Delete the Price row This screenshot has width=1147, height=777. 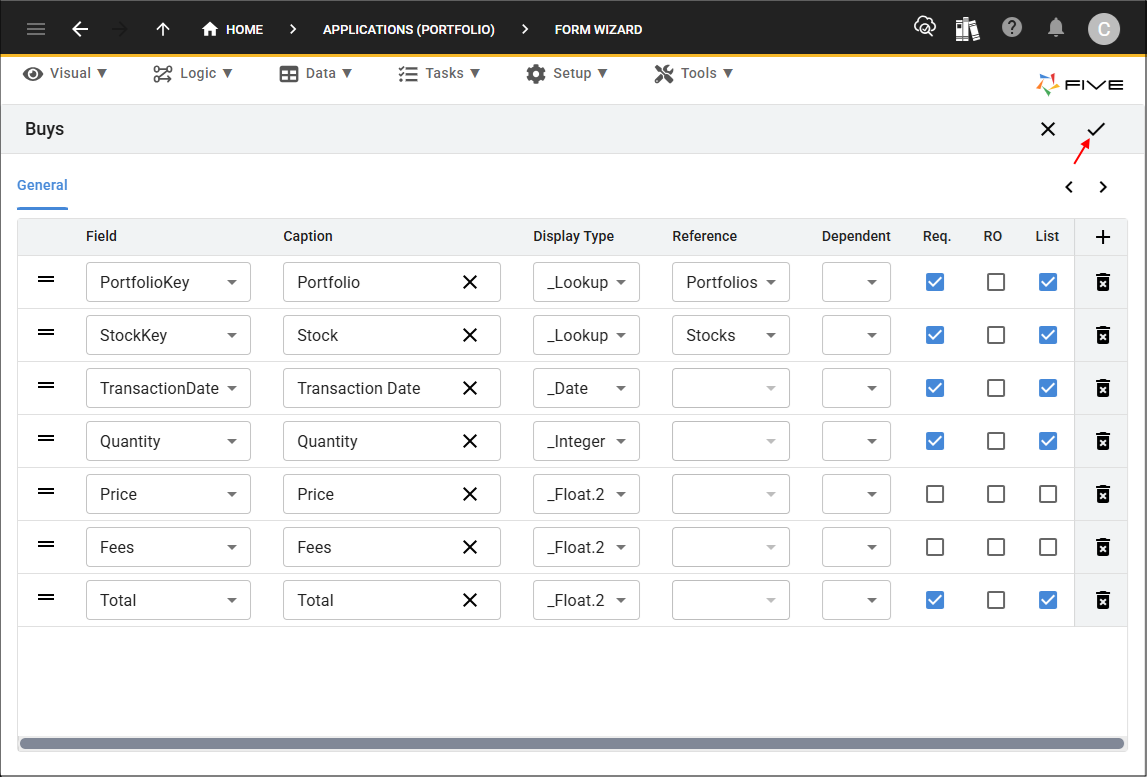(x=1103, y=494)
